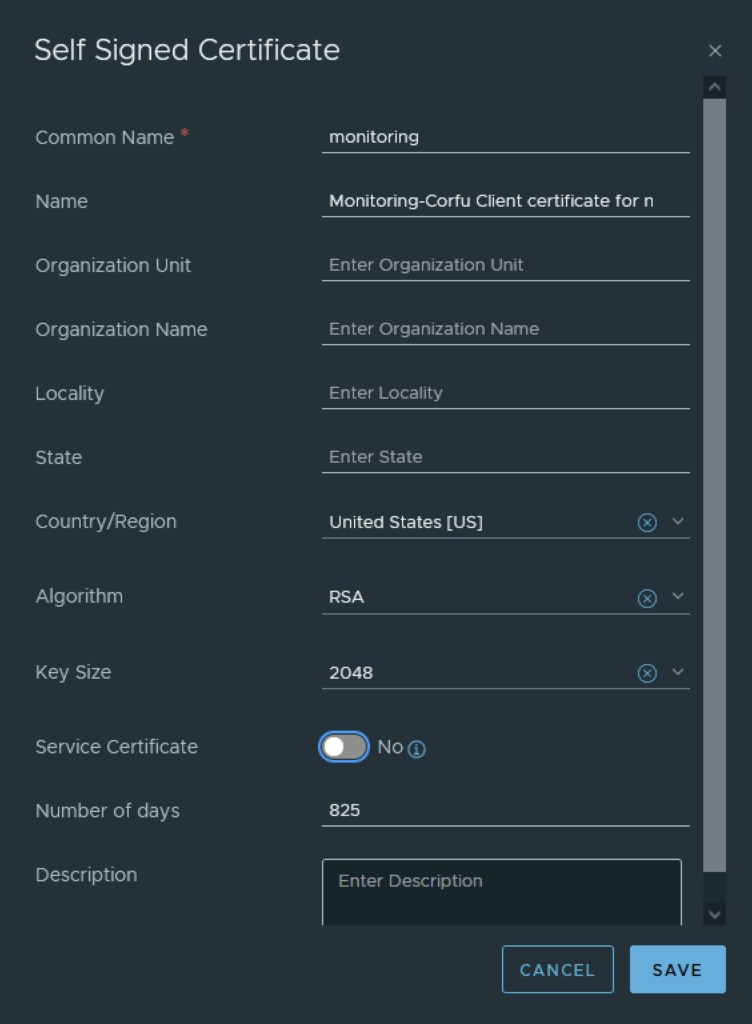Screen dimensions: 752x1024
Task: Click the Locality input field
Action: (505, 393)
